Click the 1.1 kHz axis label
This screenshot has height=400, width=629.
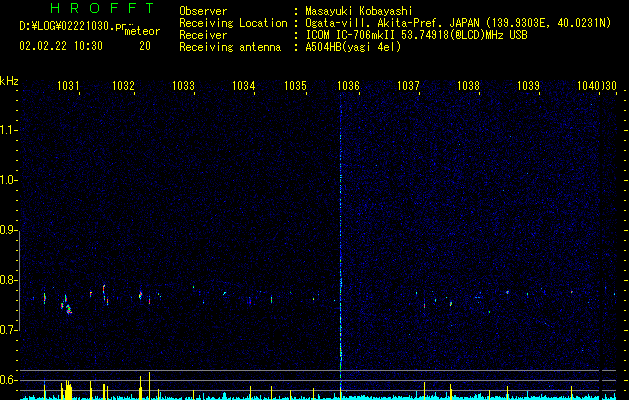pyautogui.click(x=8, y=130)
